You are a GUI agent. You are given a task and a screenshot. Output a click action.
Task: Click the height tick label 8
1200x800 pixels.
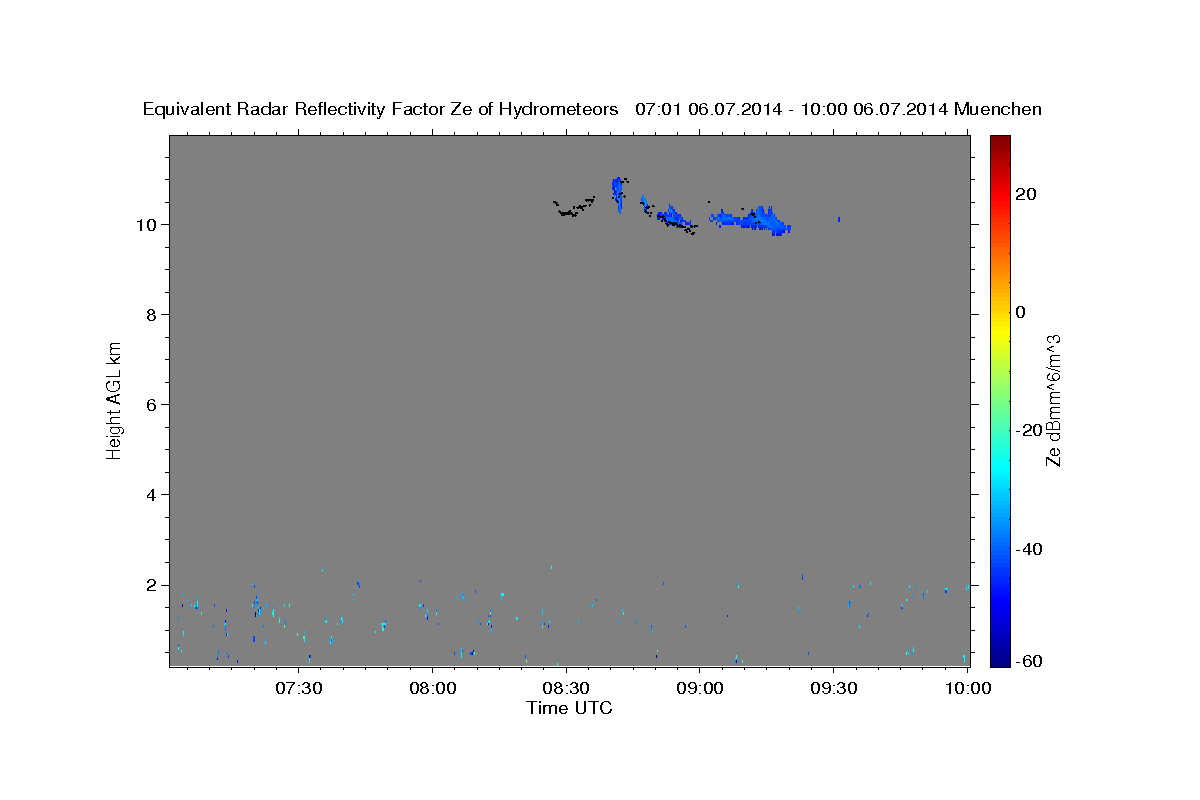pyautogui.click(x=152, y=314)
